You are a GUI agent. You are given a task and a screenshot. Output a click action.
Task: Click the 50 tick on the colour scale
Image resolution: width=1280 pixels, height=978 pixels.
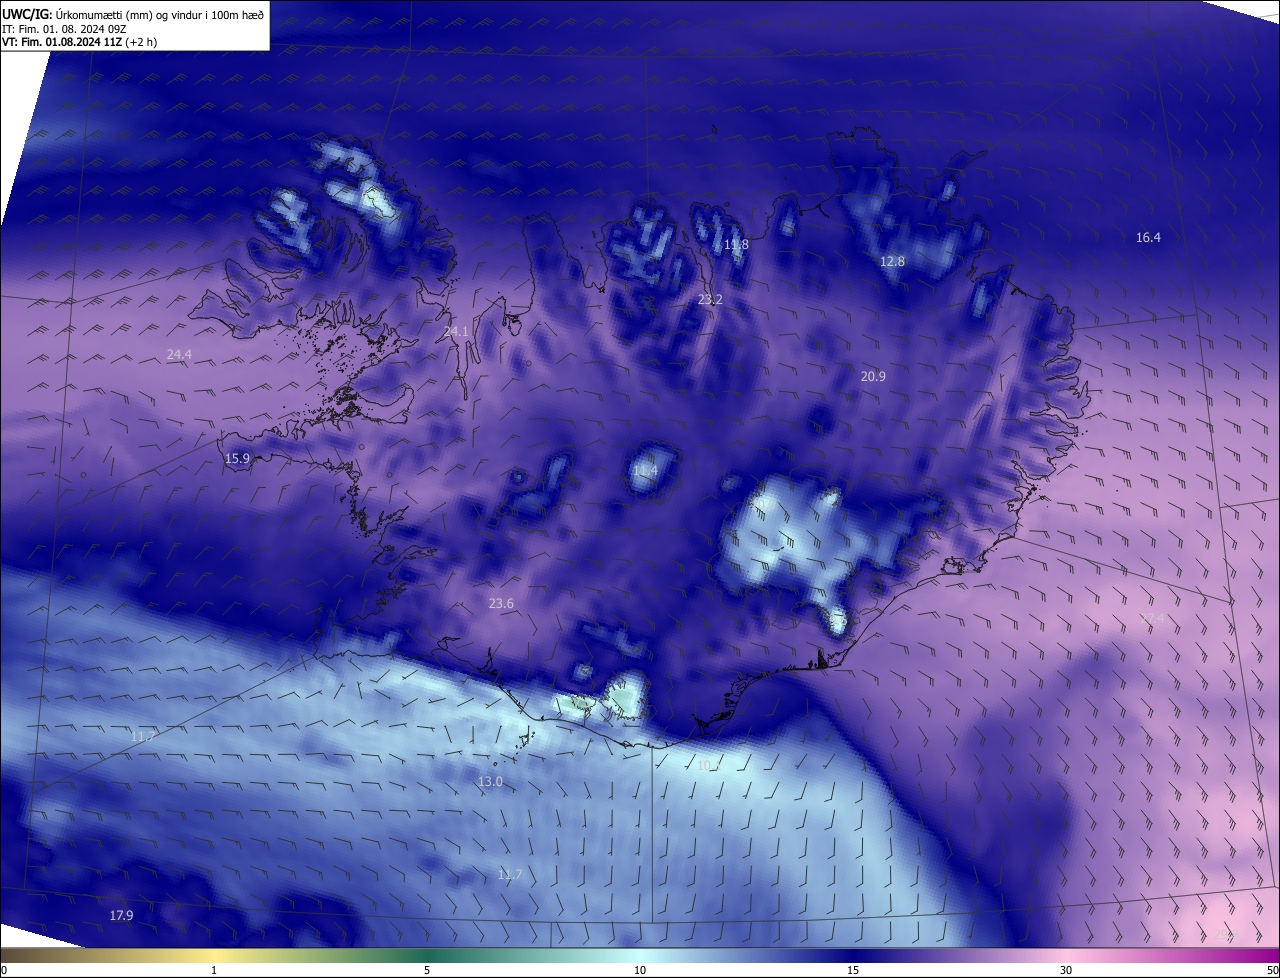coord(1272,970)
